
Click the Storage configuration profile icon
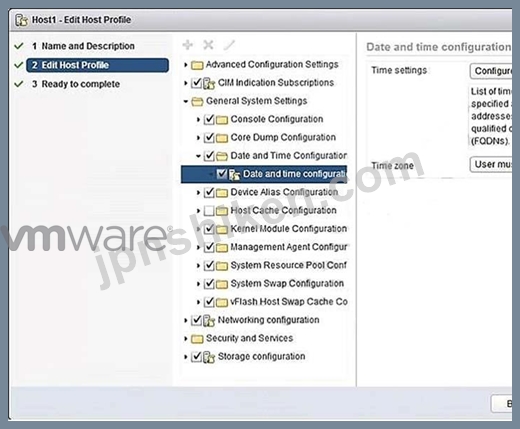point(209,357)
